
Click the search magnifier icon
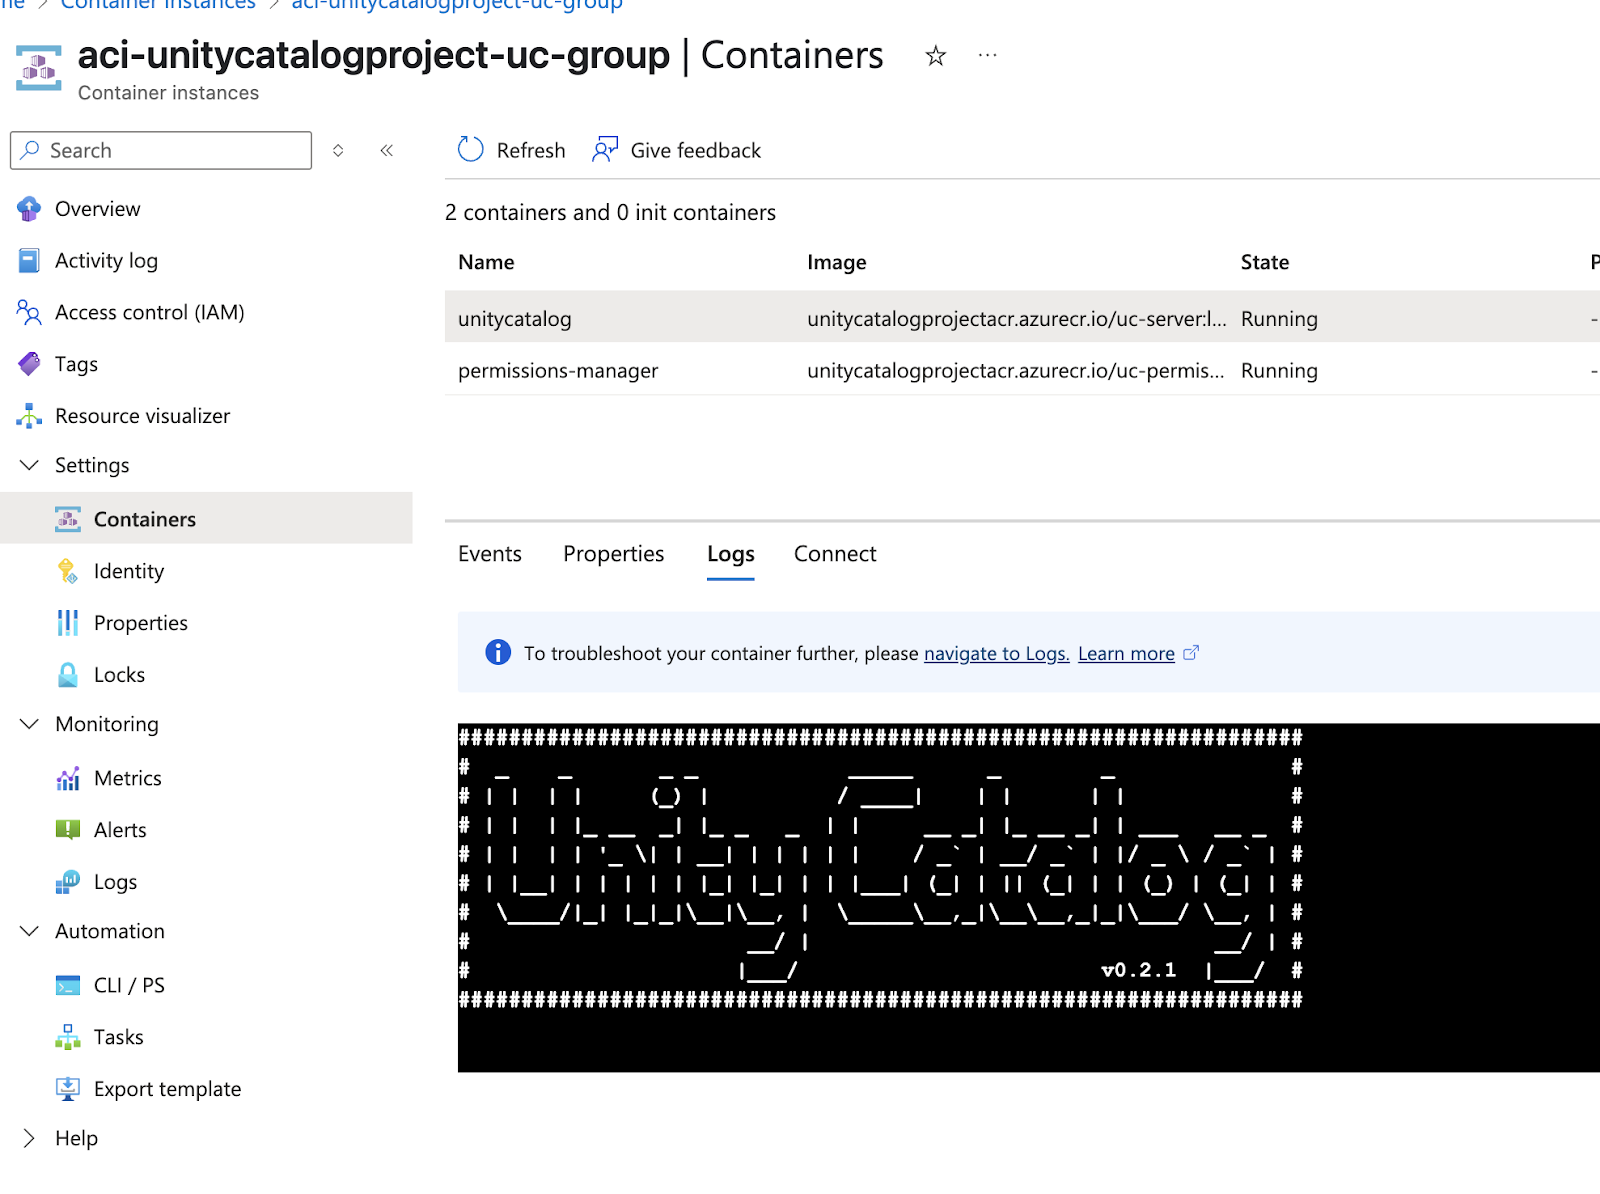[x=30, y=150]
